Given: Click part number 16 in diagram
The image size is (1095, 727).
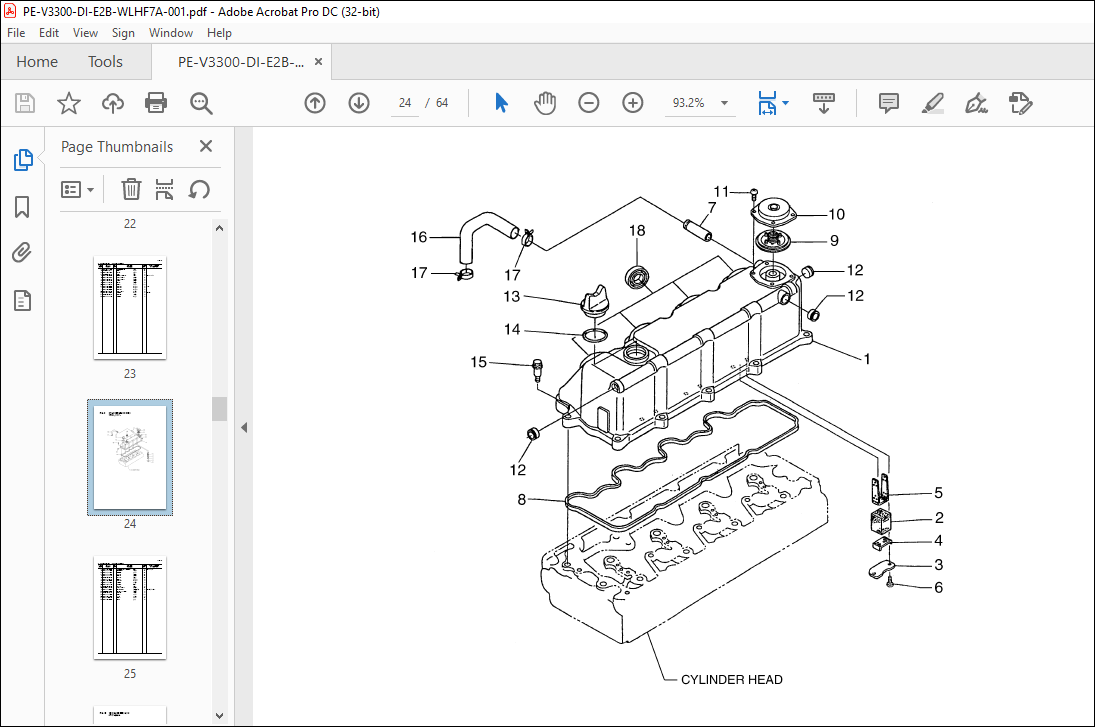Looking at the screenshot, I should coord(418,237).
